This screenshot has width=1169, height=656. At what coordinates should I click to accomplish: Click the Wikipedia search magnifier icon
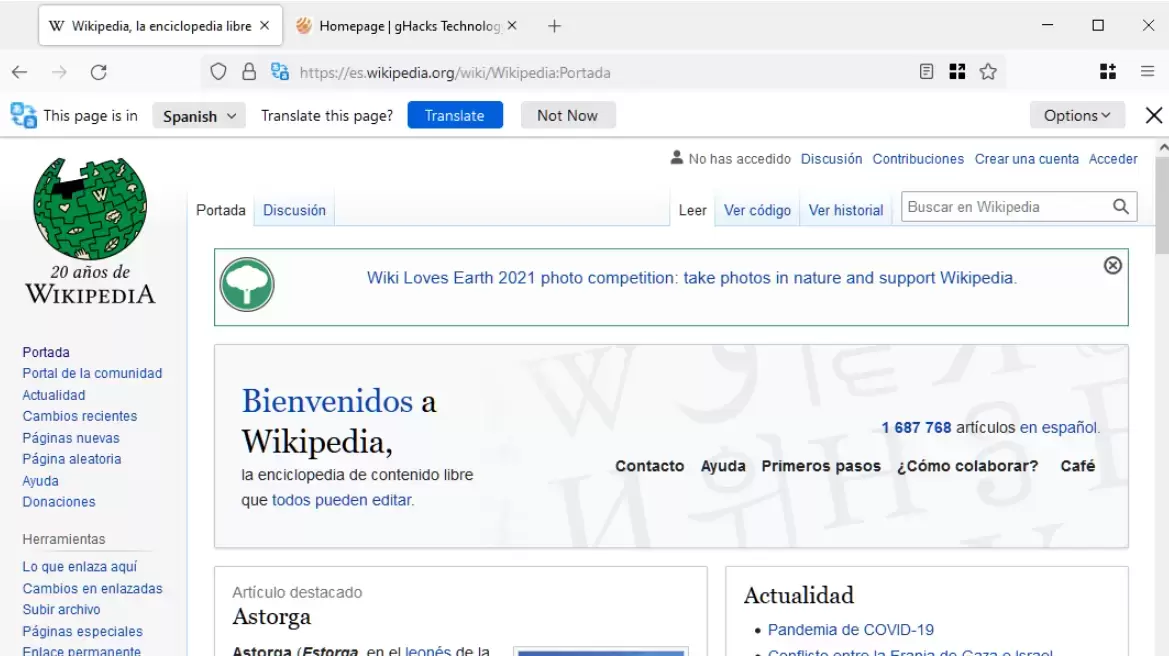click(x=1121, y=206)
